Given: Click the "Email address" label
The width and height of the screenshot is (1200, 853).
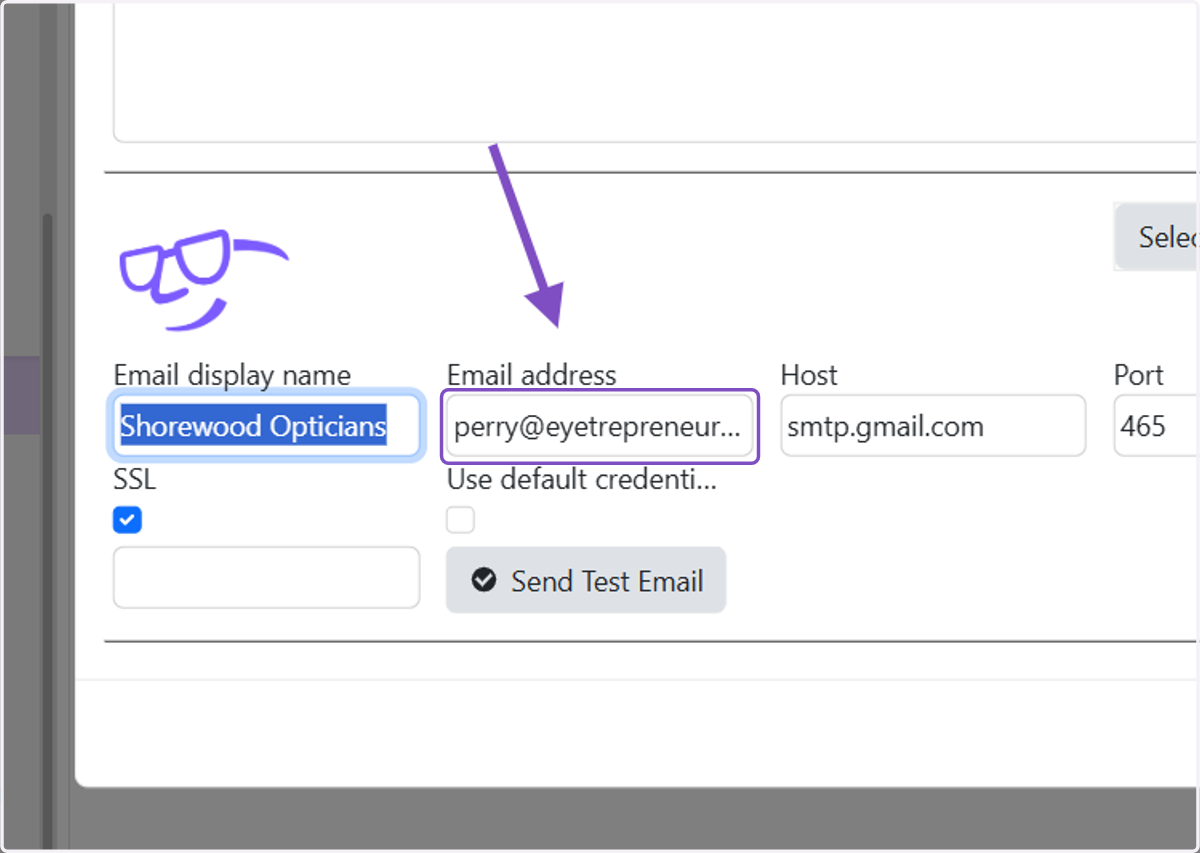Looking at the screenshot, I should [532, 376].
